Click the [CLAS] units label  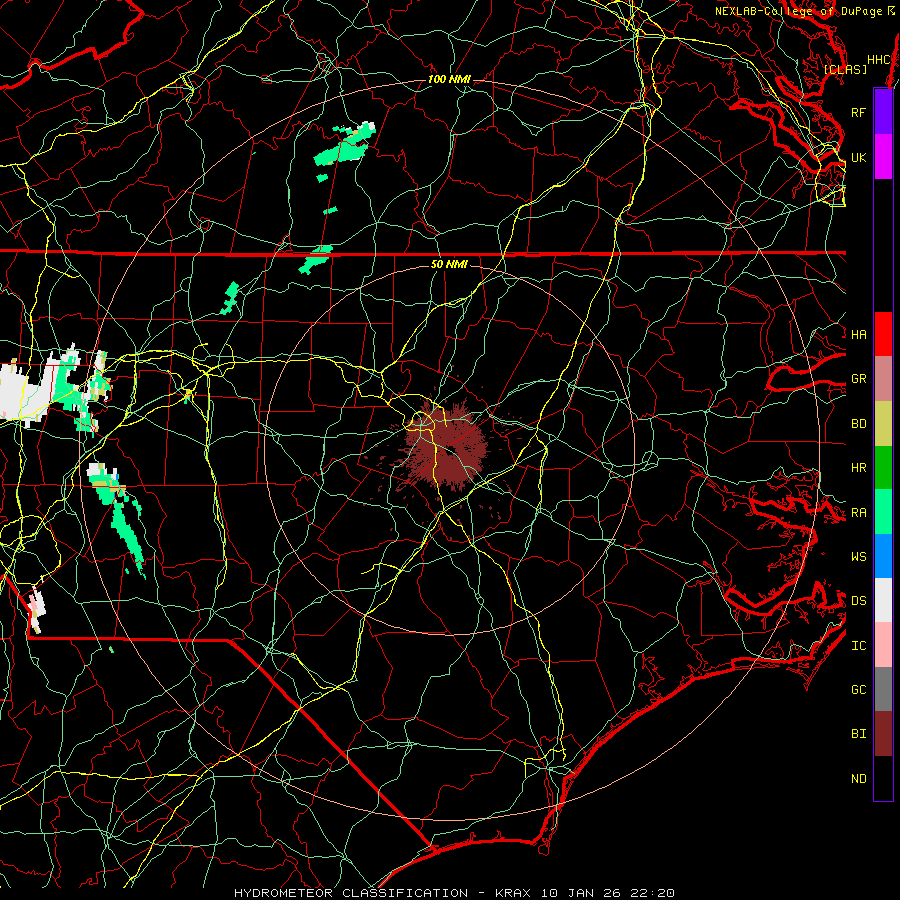tap(845, 69)
